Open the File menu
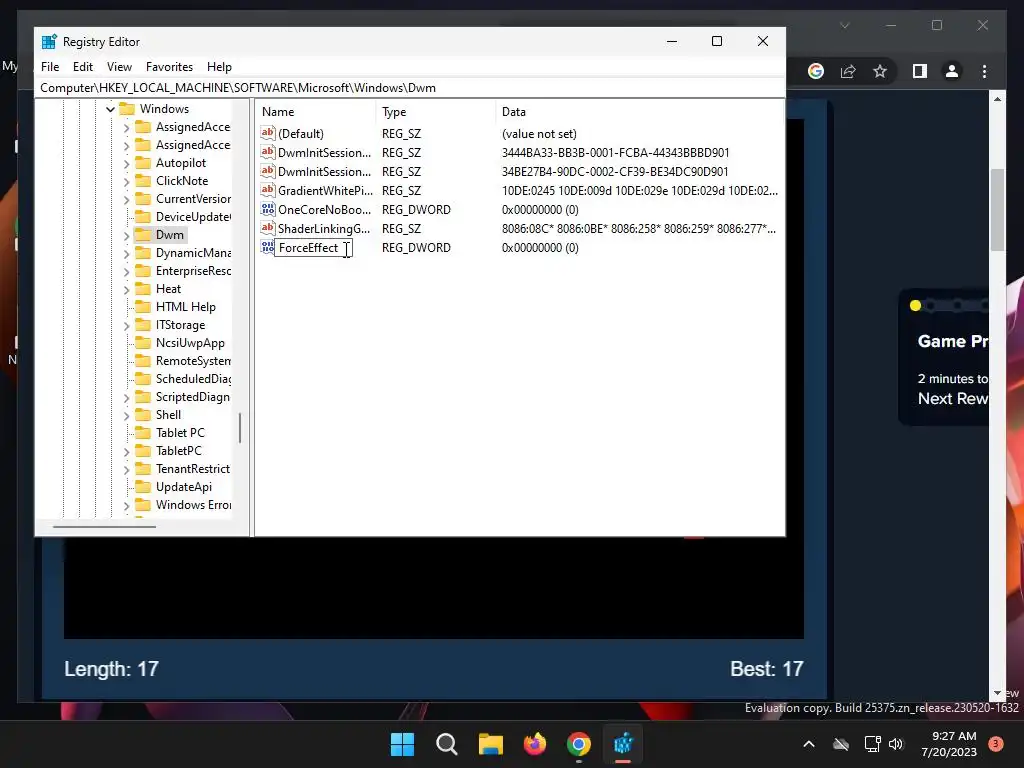This screenshot has width=1024, height=768. (50, 67)
